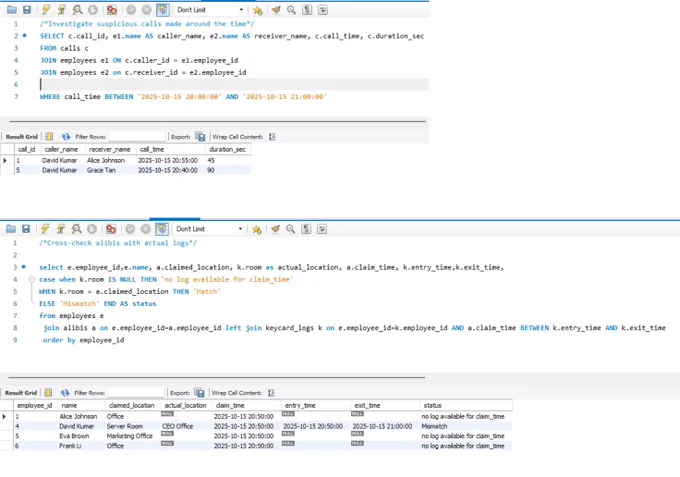Collapse the case statement fold marker
Viewport: 680px width, 477px height.
(32, 279)
